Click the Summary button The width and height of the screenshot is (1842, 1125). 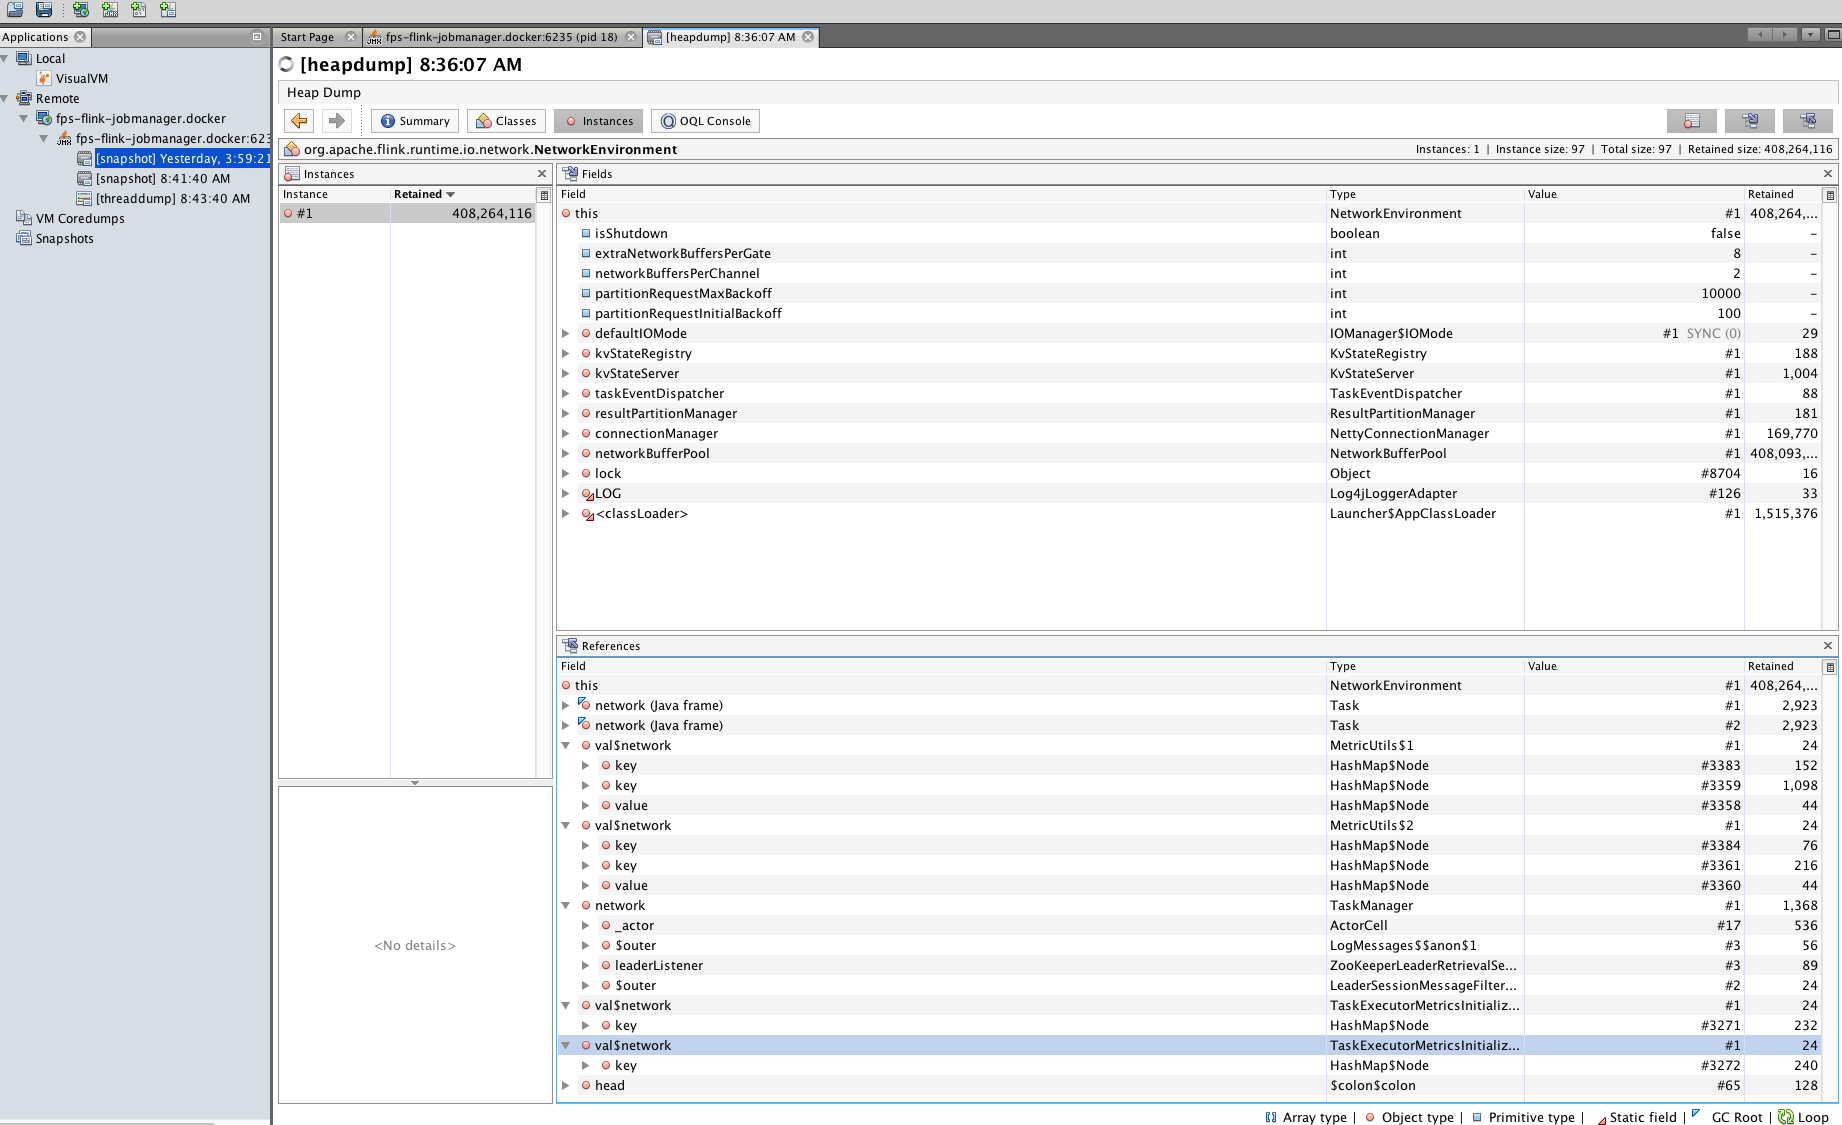(415, 121)
